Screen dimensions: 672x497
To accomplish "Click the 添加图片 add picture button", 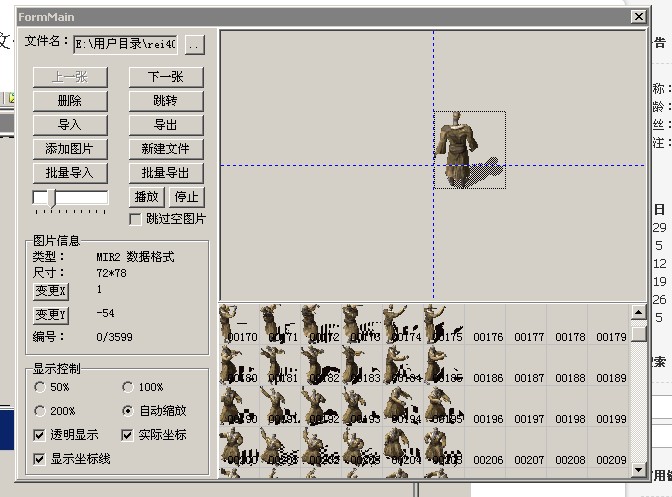I will click(70, 149).
